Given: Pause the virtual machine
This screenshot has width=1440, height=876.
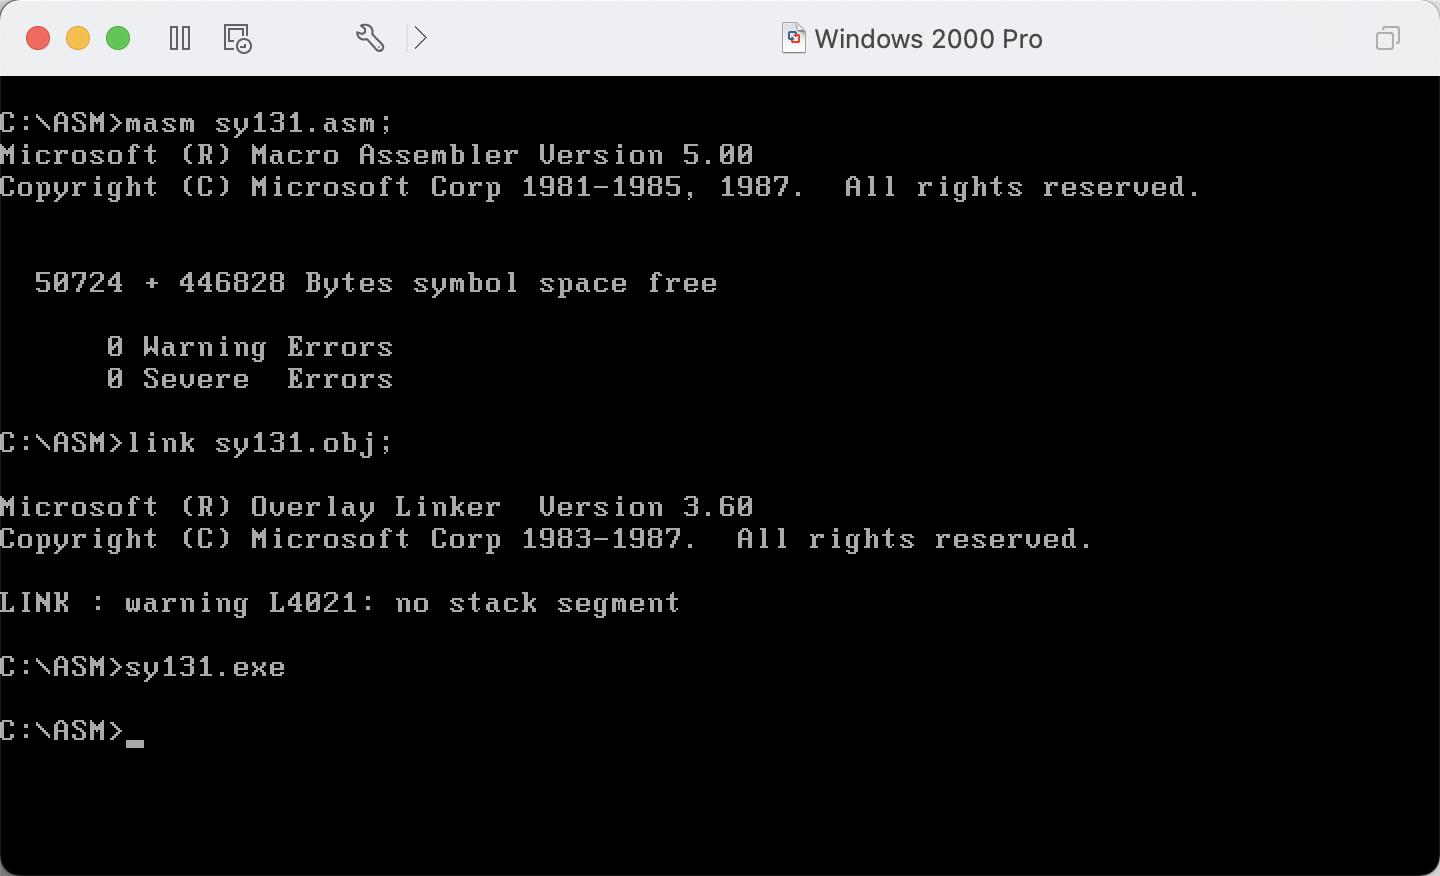Looking at the screenshot, I should pos(180,39).
